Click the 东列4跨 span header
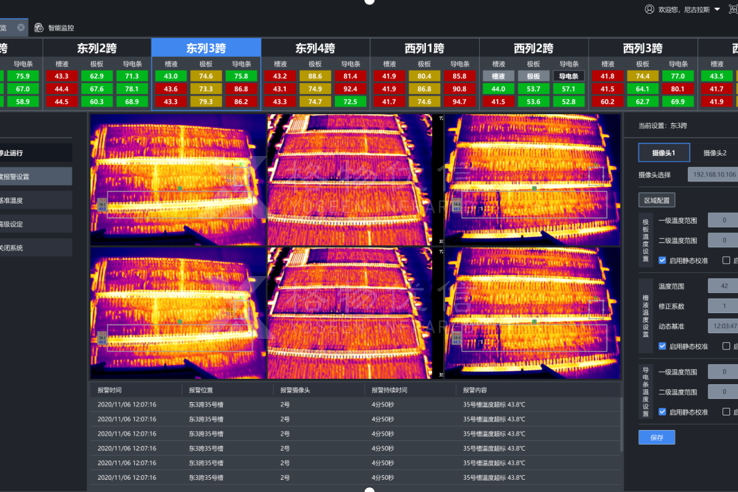The image size is (738, 492). (315, 48)
